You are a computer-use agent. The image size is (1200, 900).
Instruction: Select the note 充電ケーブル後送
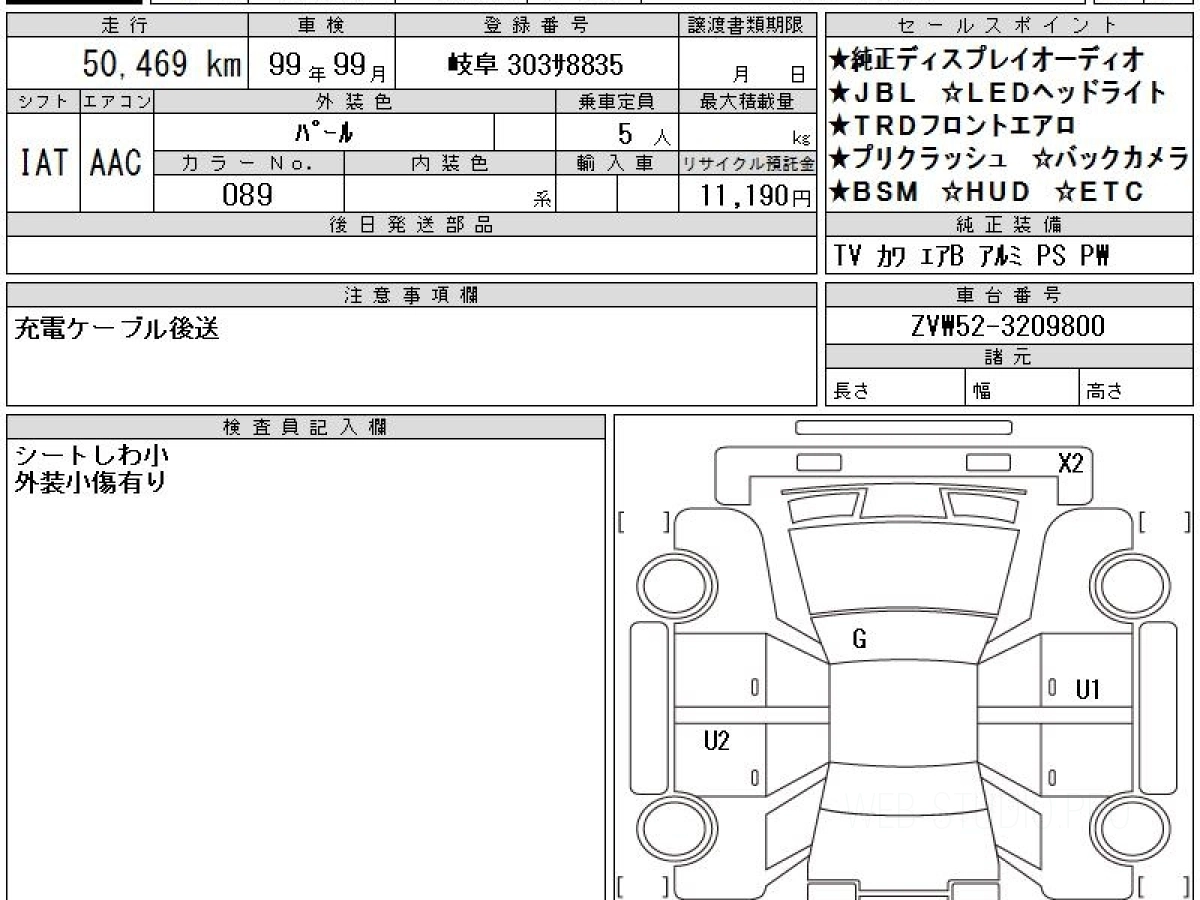[117, 328]
